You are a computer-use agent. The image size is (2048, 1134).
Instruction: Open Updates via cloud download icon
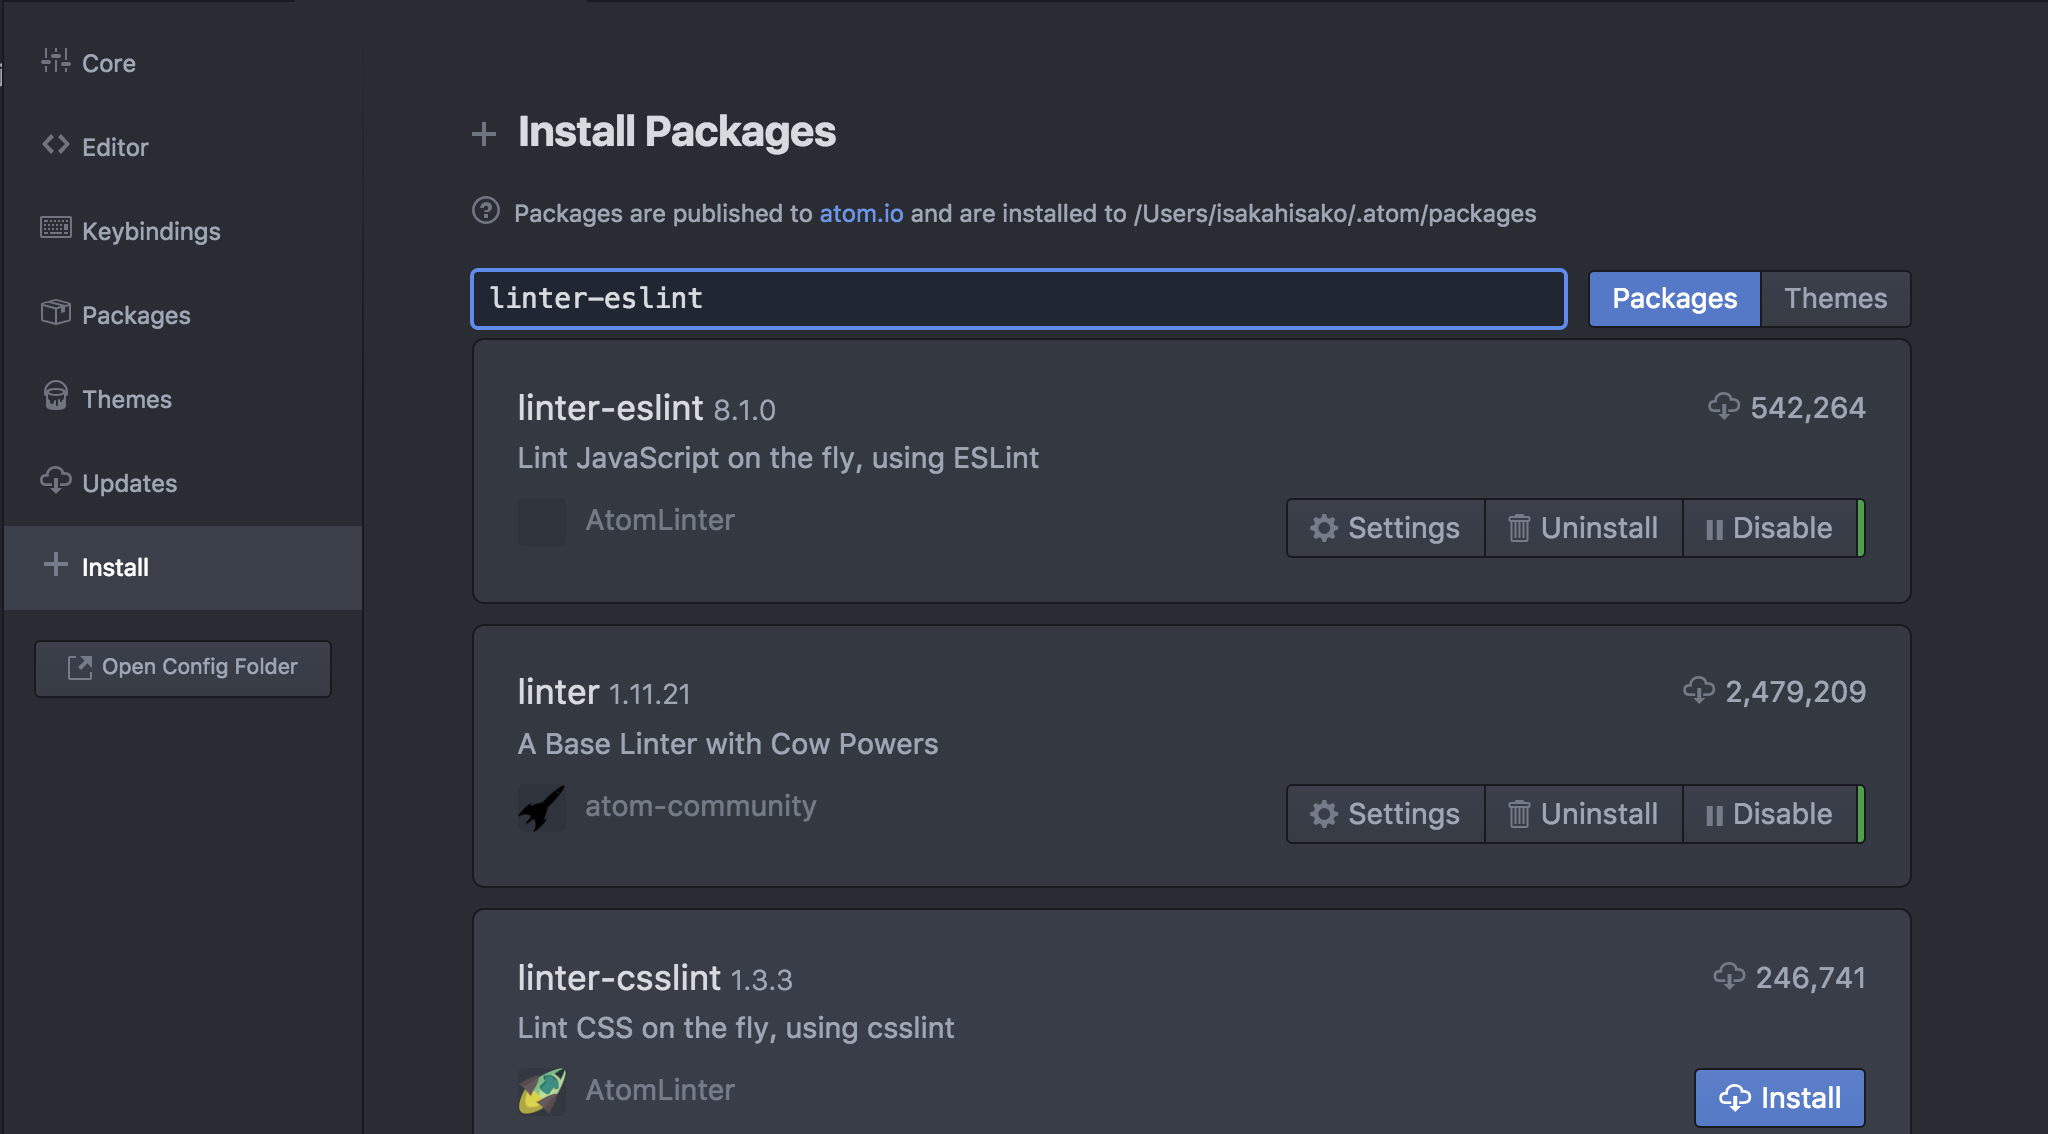point(55,480)
